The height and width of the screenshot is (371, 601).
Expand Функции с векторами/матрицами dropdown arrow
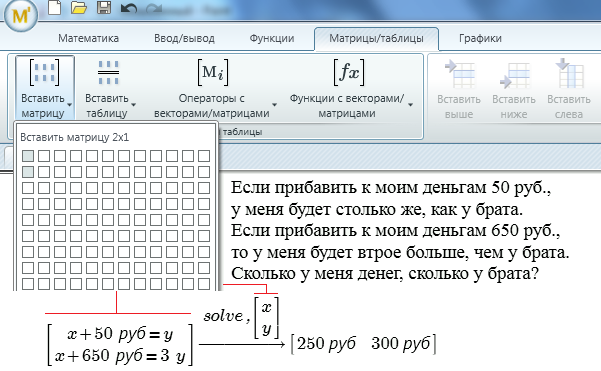410,105
